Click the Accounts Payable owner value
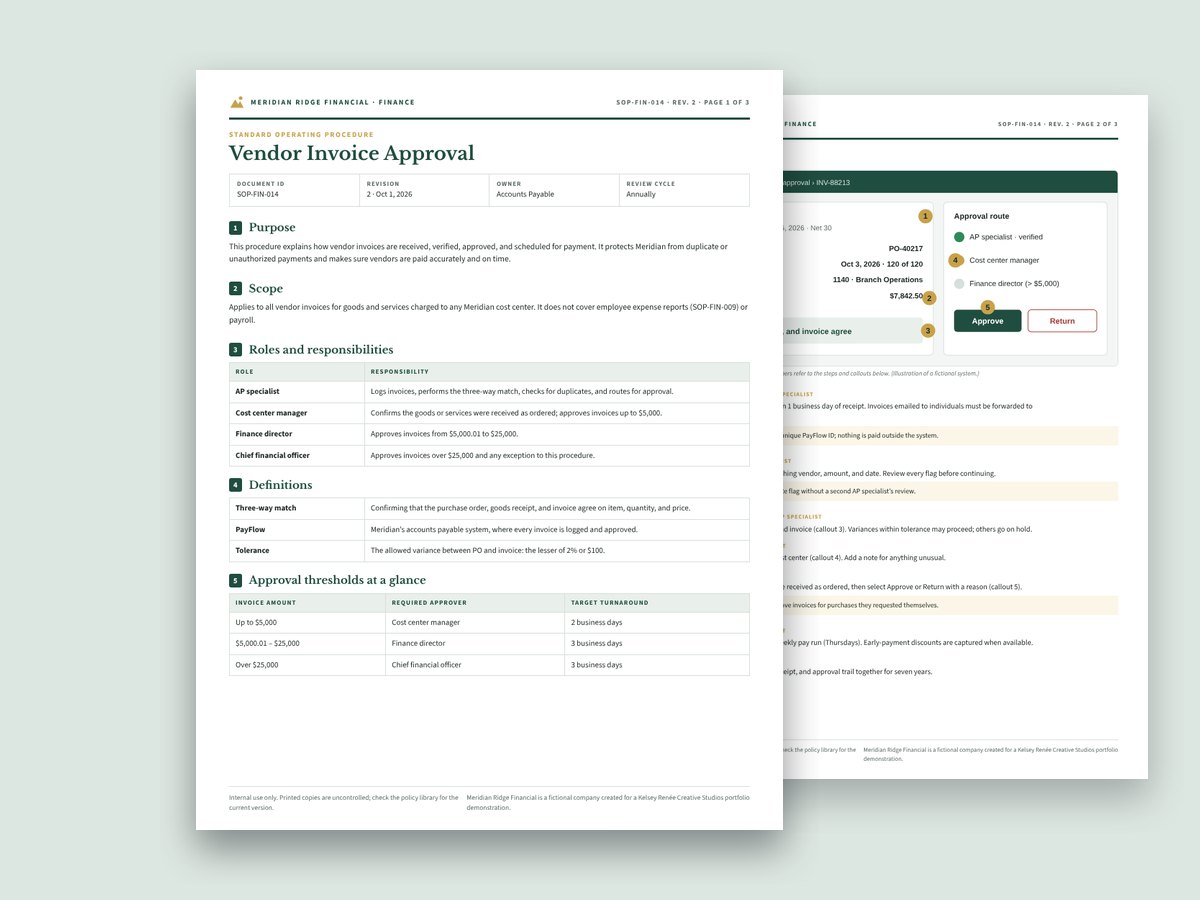This screenshot has width=1200, height=900. (x=525, y=195)
